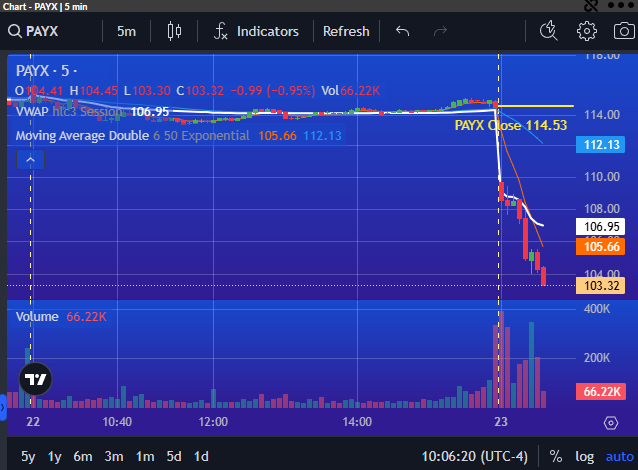This screenshot has height=470, width=638.
Task: Select the 3m date range
Action: [114, 457]
